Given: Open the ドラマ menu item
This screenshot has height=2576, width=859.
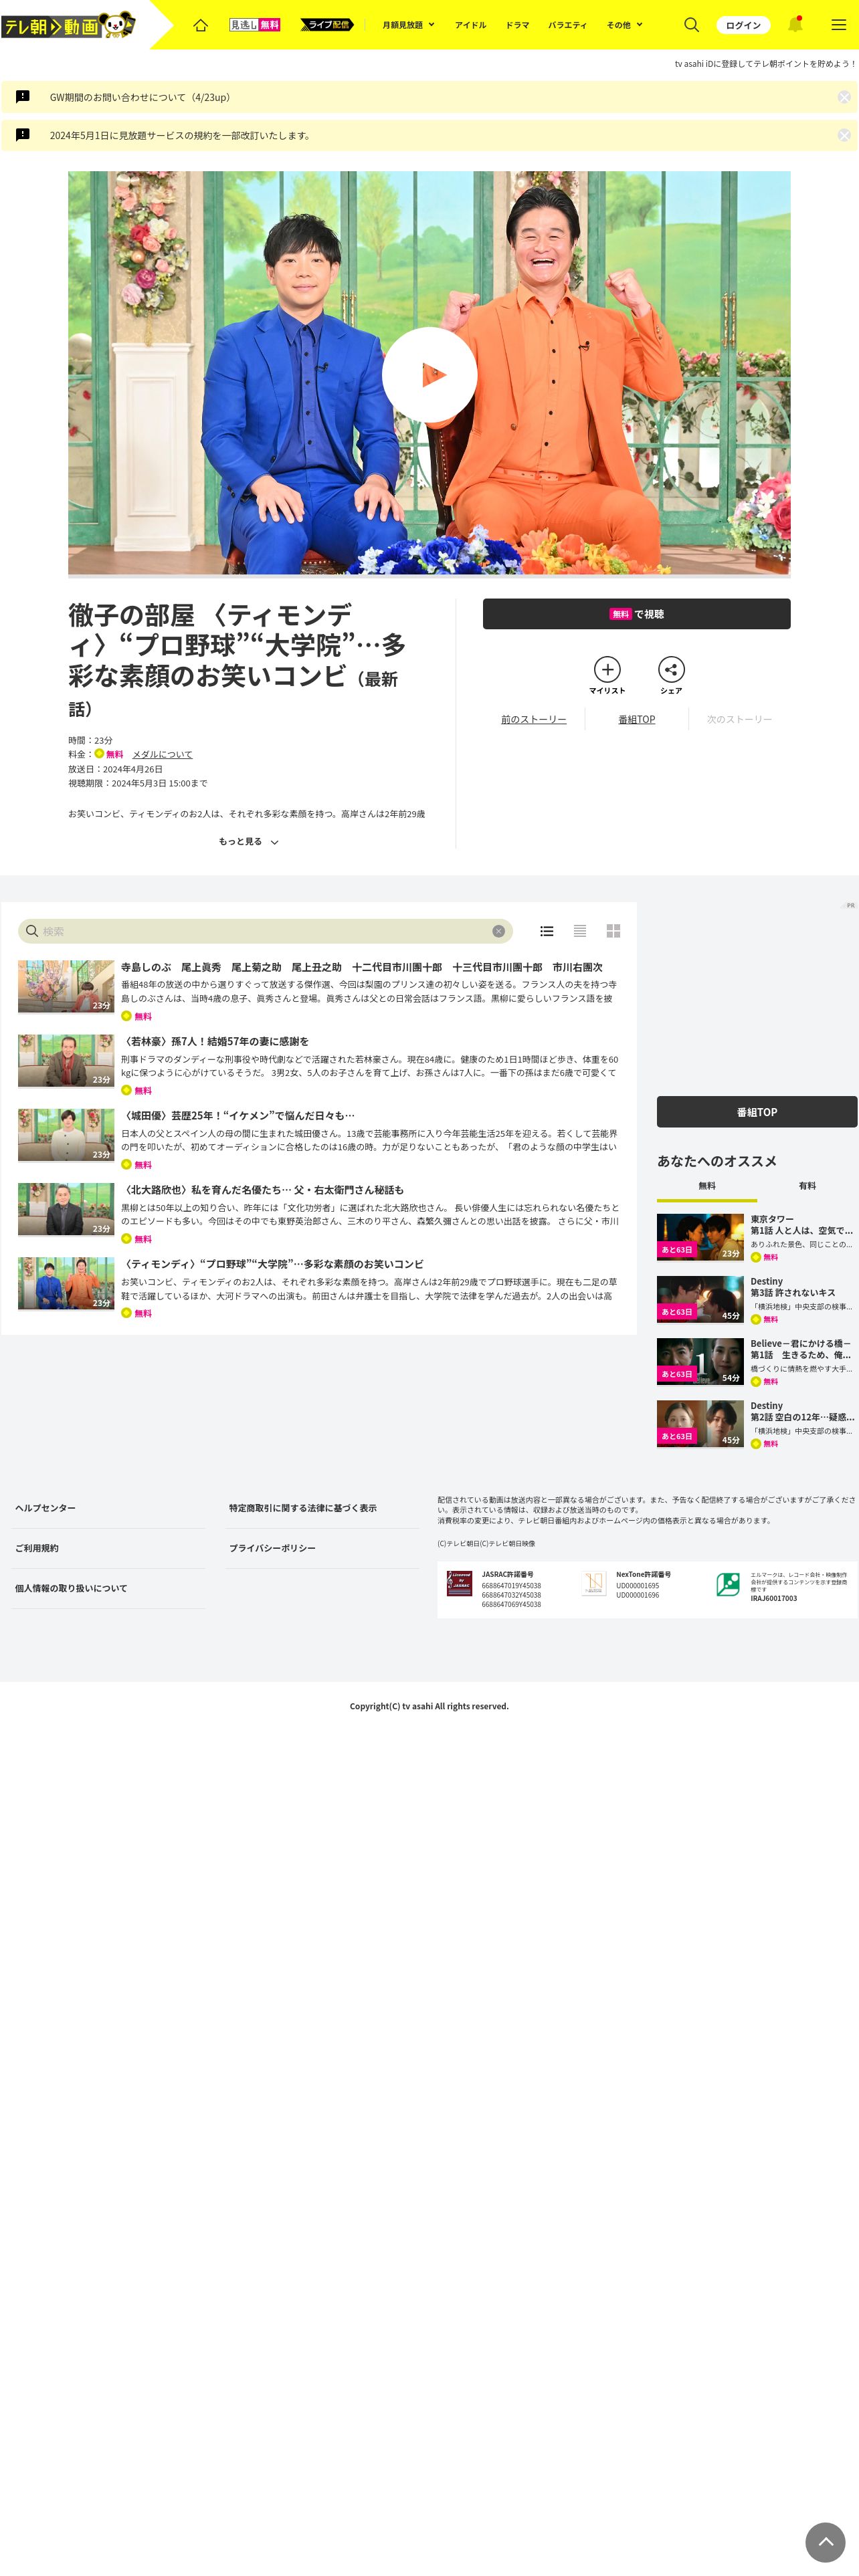Looking at the screenshot, I should coord(517,25).
